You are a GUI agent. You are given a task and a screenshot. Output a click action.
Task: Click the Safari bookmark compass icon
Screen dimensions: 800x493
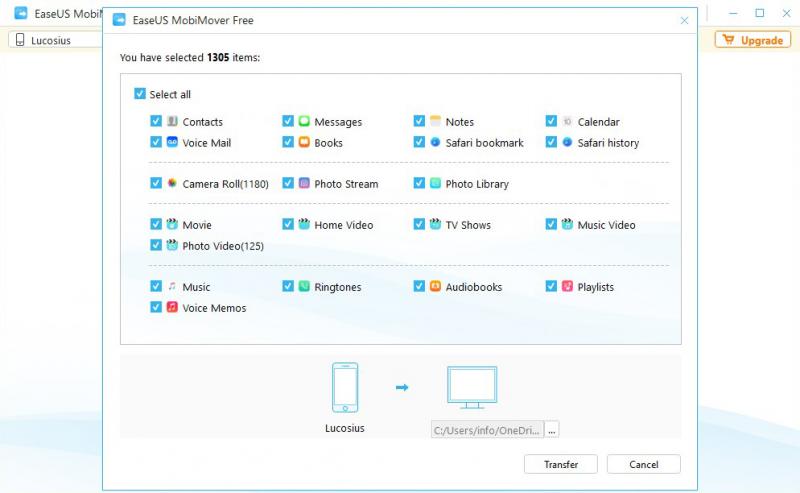[x=435, y=142]
